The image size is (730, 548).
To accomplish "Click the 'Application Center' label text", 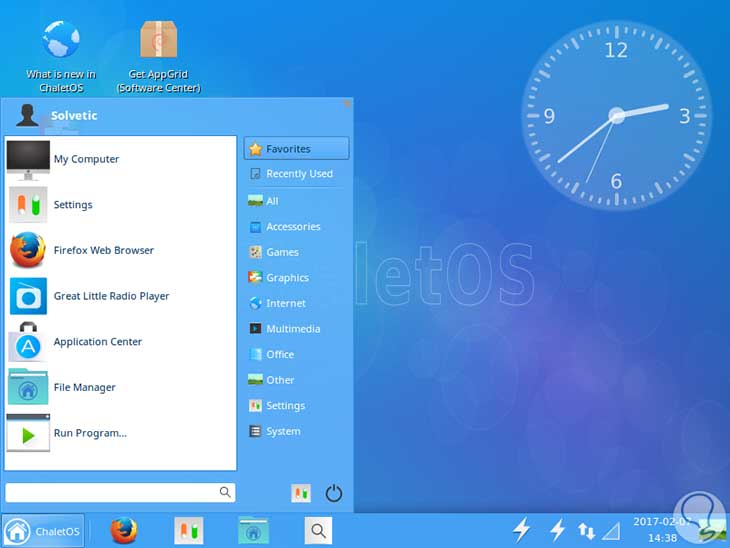I will 98,342.
